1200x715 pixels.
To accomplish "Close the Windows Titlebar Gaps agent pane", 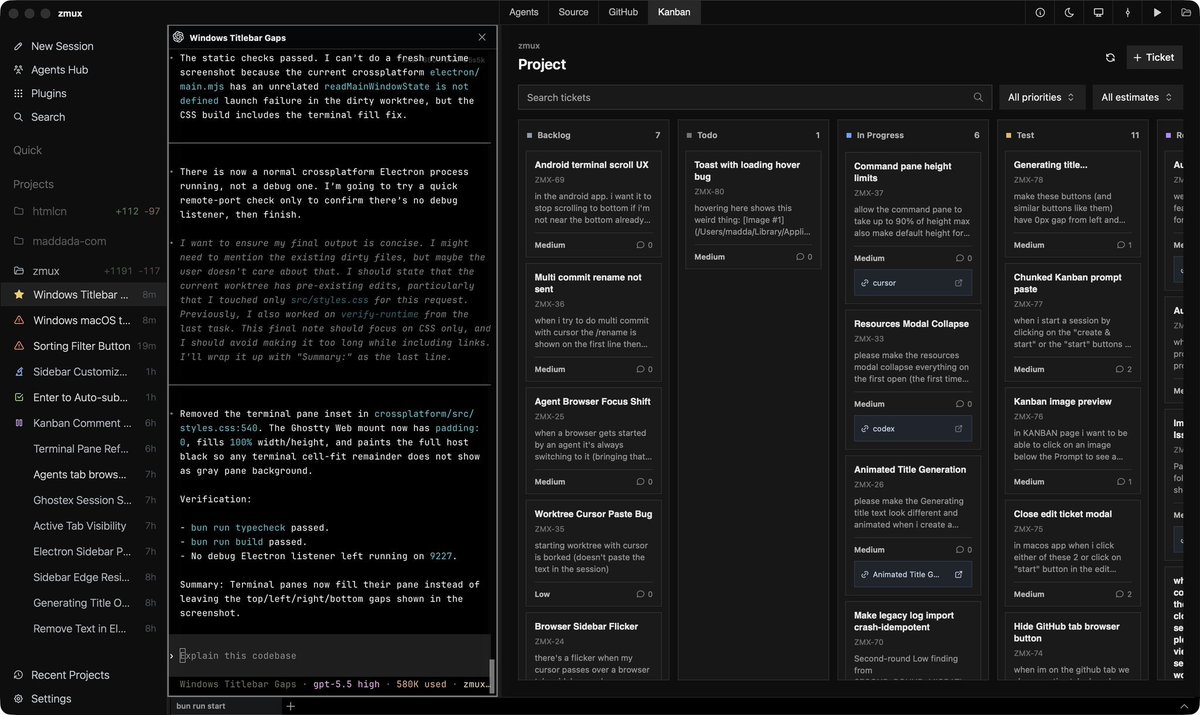I will [482, 37].
